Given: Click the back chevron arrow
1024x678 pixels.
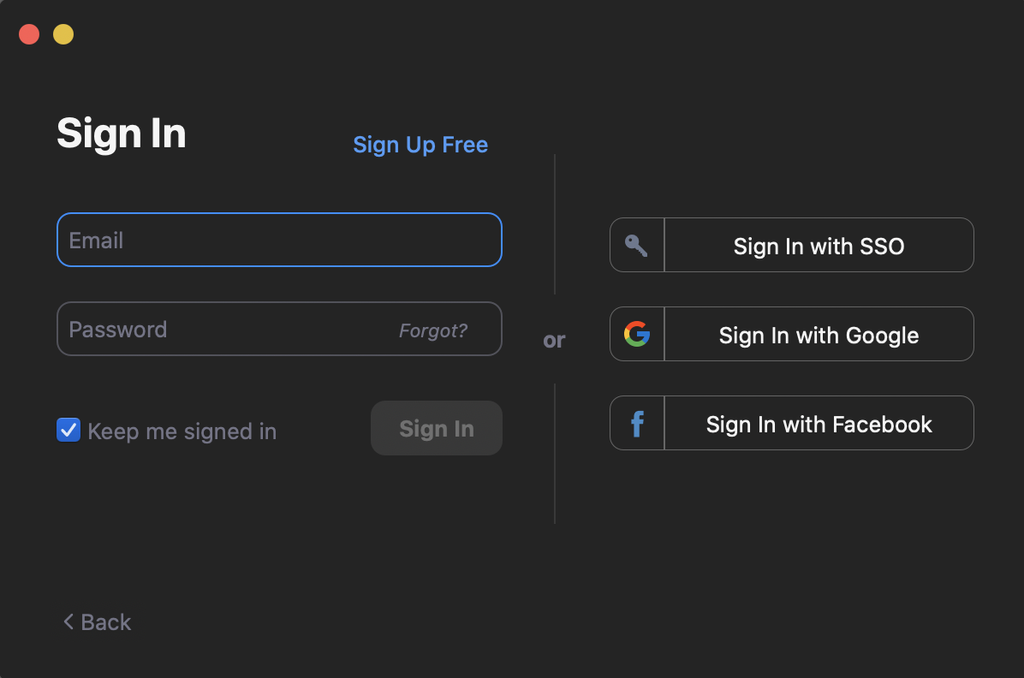Looking at the screenshot, I should point(68,622).
